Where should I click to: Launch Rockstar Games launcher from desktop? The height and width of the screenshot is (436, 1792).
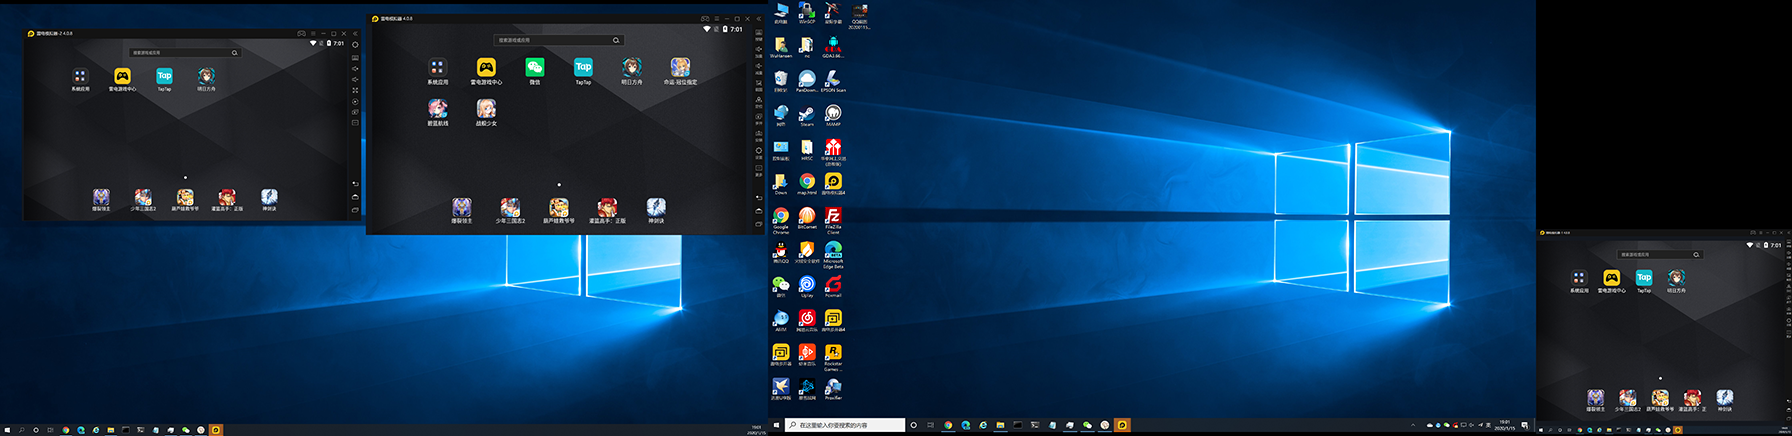pos(833,353)
